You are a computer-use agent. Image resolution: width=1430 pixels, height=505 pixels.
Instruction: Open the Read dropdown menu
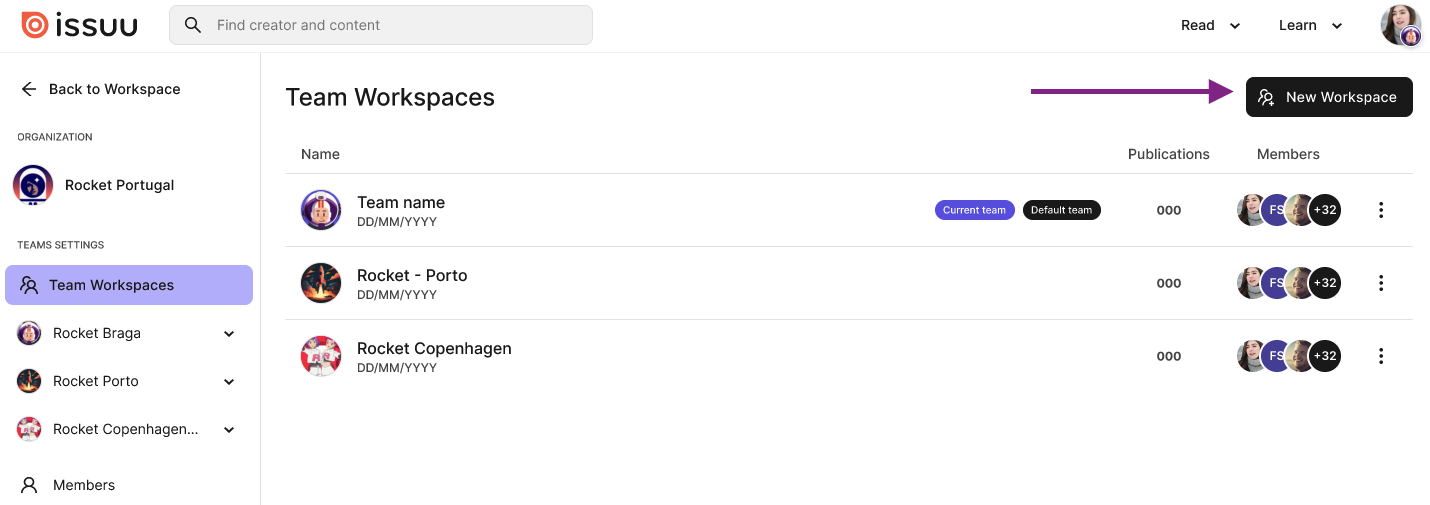click(1210, 25)
